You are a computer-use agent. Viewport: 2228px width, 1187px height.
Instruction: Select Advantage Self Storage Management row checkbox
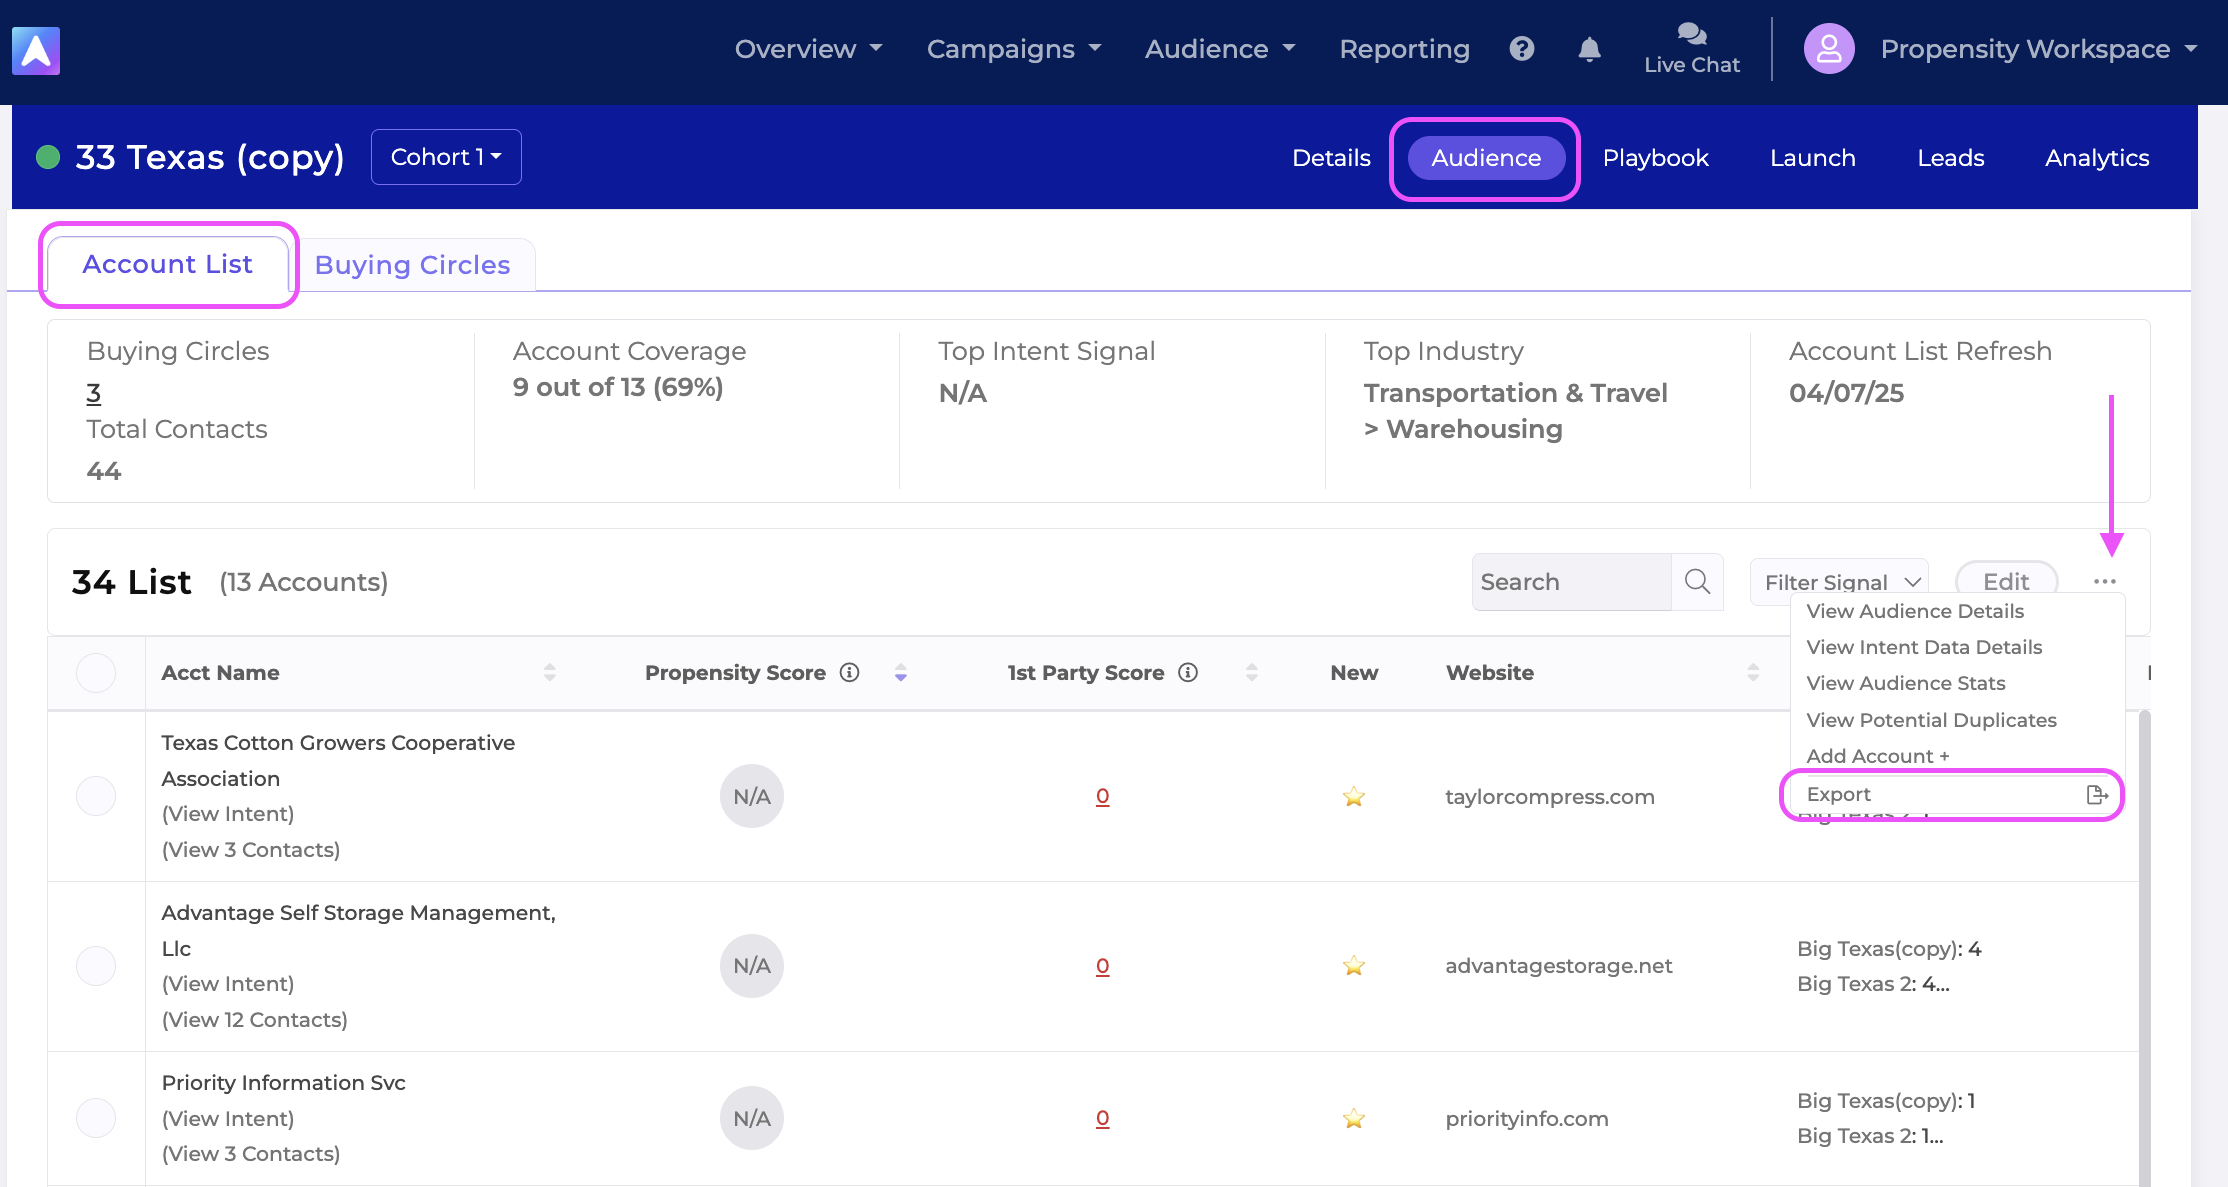96,966
